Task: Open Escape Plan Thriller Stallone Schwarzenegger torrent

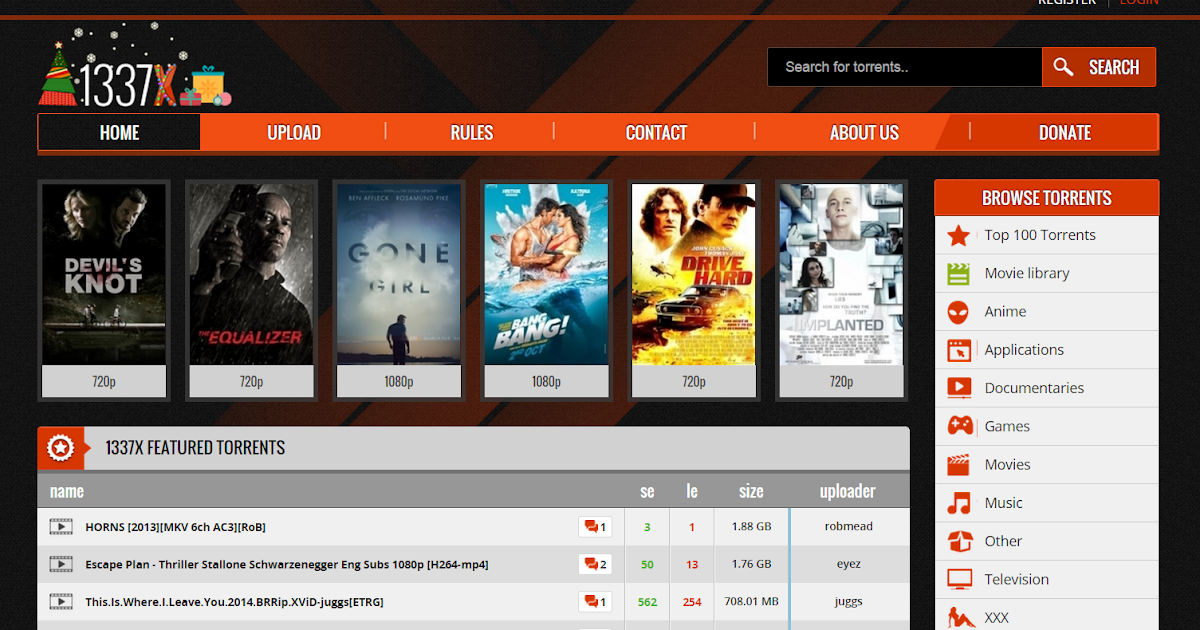Action: point(287,564)
